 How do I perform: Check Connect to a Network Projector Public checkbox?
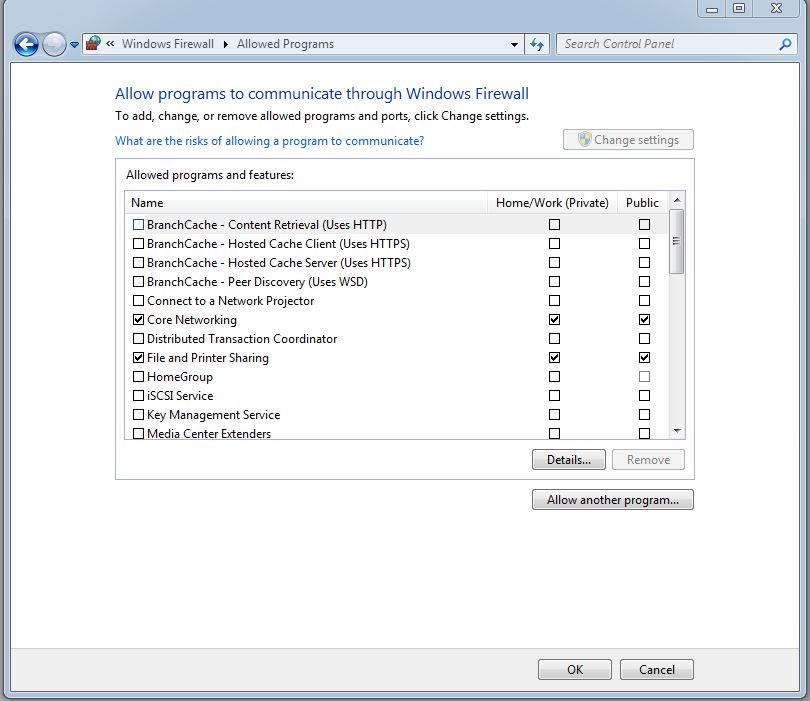coord(644,301)
